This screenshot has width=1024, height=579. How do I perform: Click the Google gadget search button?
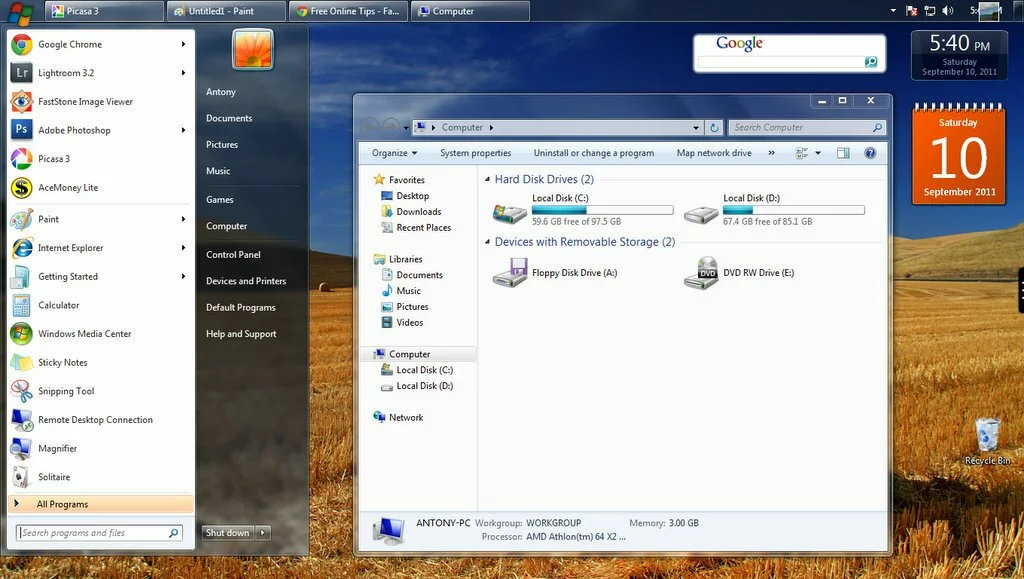coord(871,61)
